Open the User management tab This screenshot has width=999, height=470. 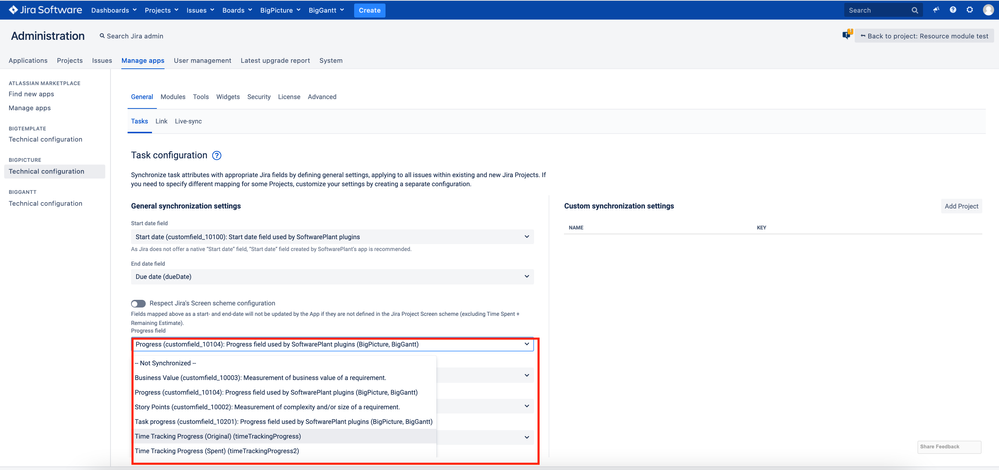tap(203, 61)
